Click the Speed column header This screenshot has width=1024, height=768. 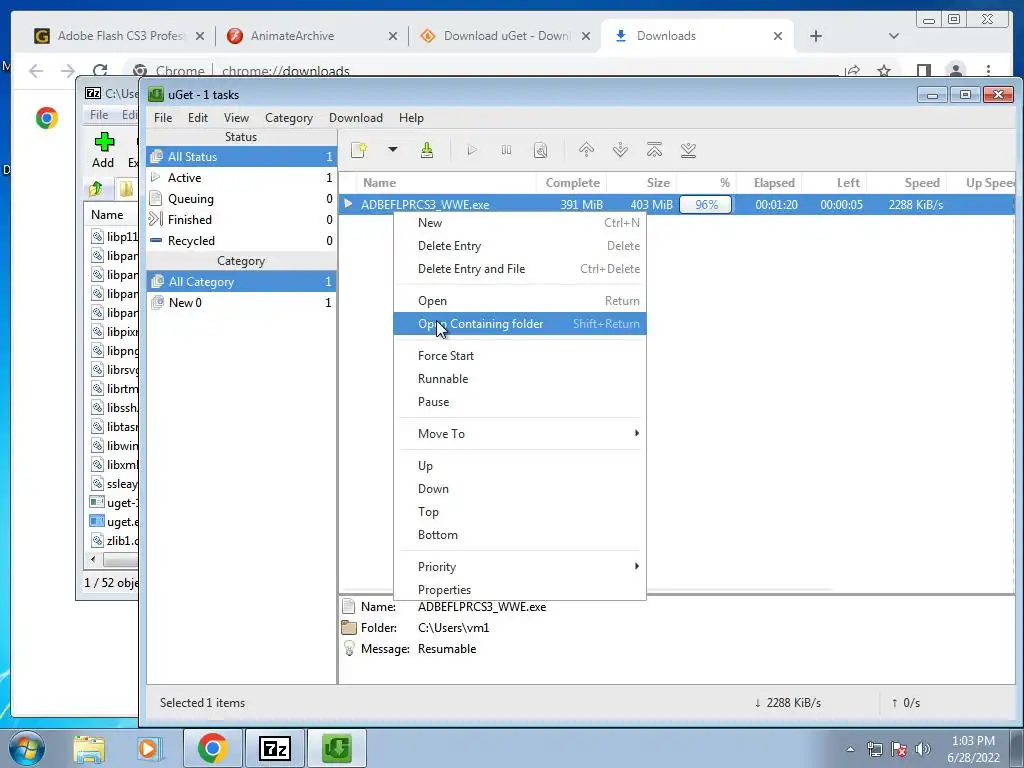tap(906, 183)
